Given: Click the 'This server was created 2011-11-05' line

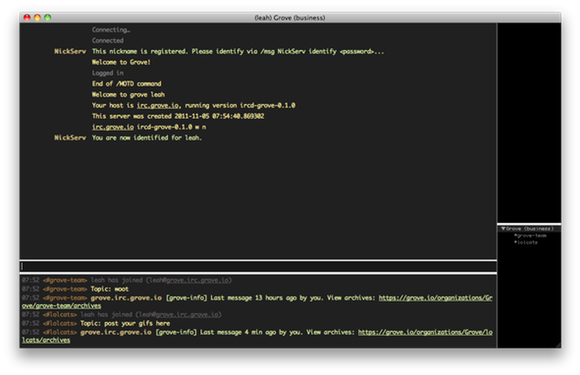Looking at the screenshot, I should pos(178,116).
